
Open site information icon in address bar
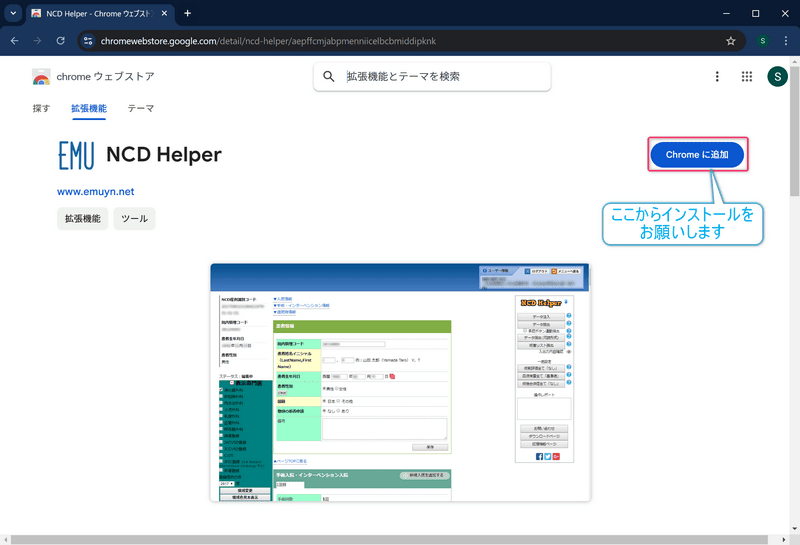pyautogui.click(x=88, y=41)
